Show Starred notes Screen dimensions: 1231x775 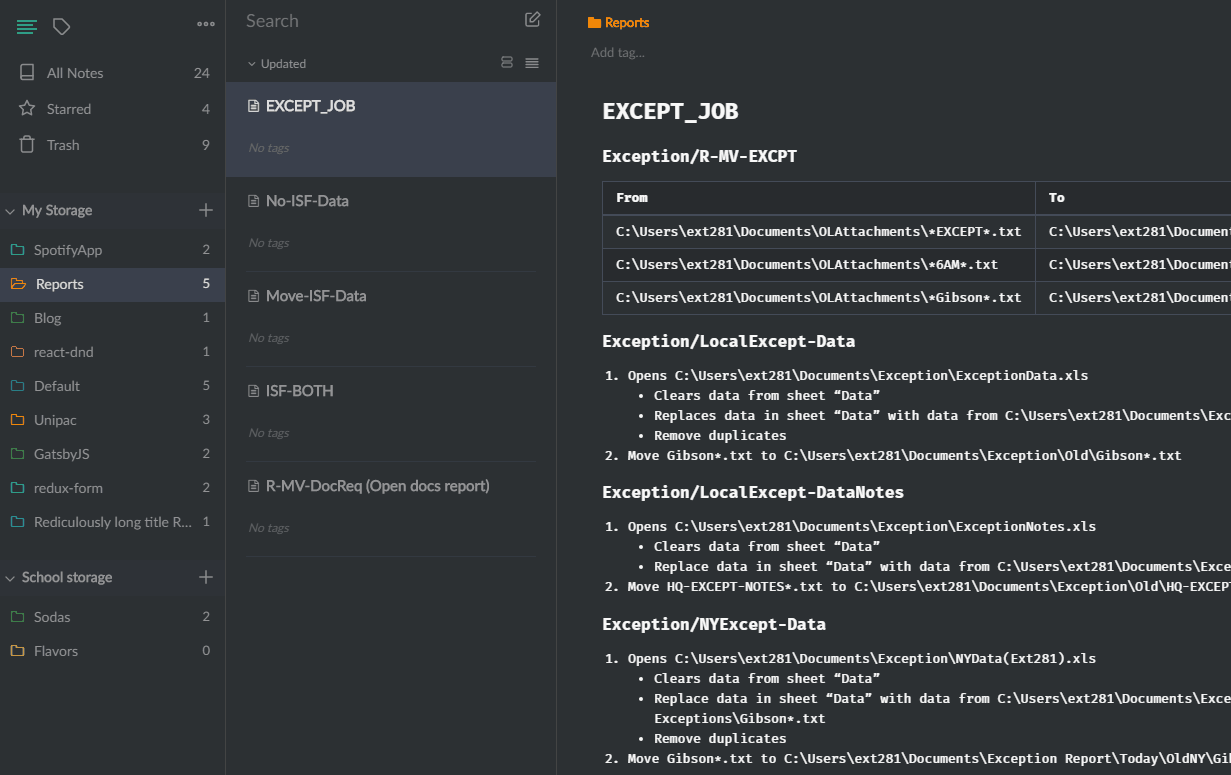click(x=68, y=109)
